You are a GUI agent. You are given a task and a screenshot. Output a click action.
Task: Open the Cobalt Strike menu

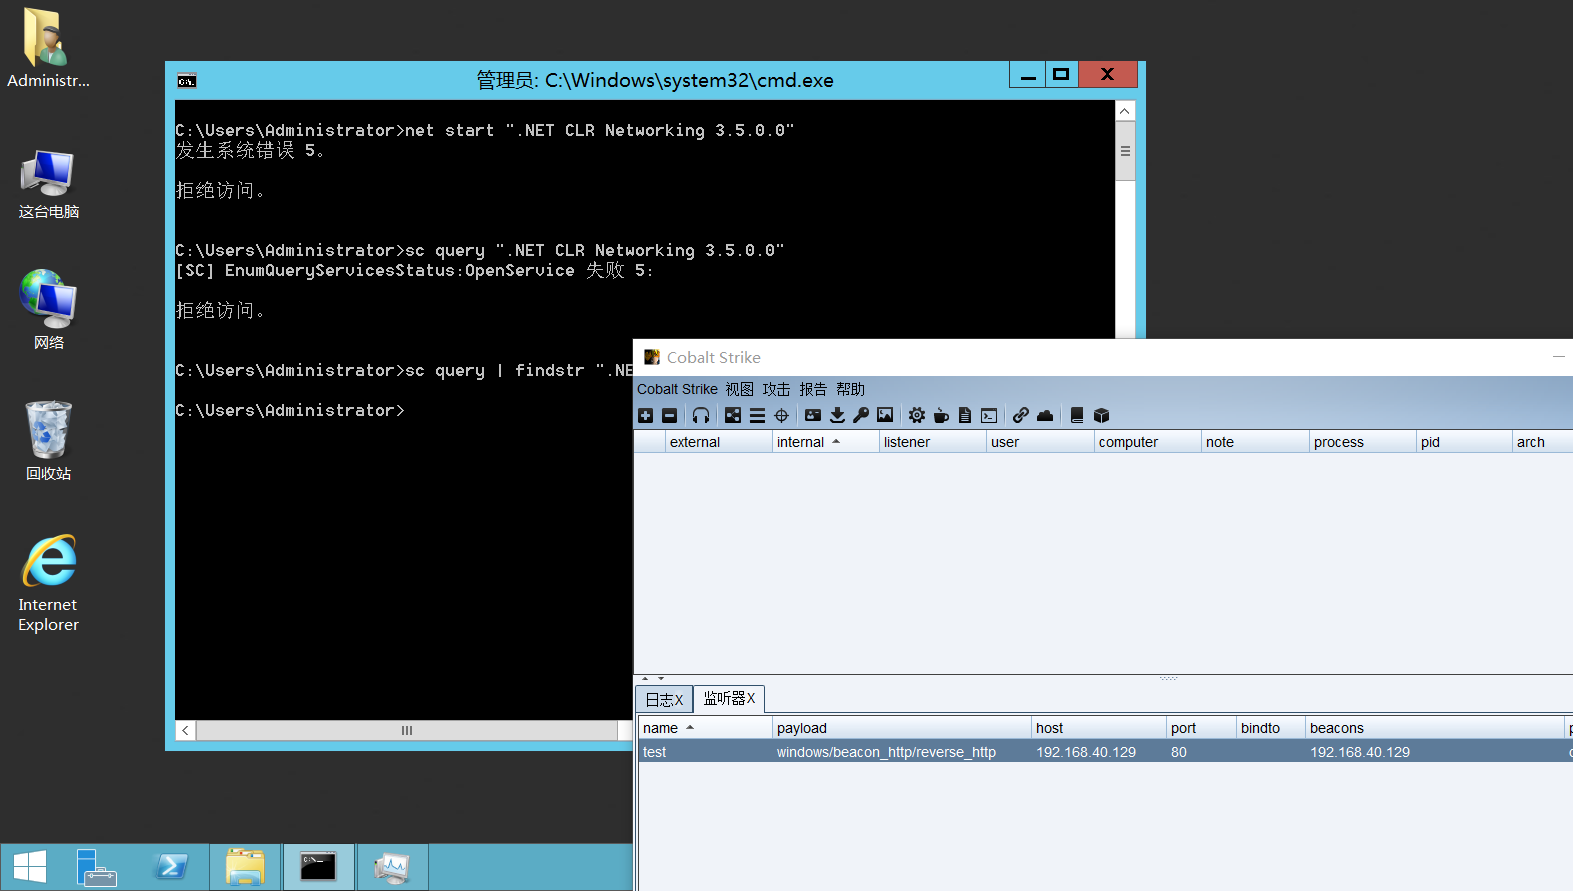[677, 389]
